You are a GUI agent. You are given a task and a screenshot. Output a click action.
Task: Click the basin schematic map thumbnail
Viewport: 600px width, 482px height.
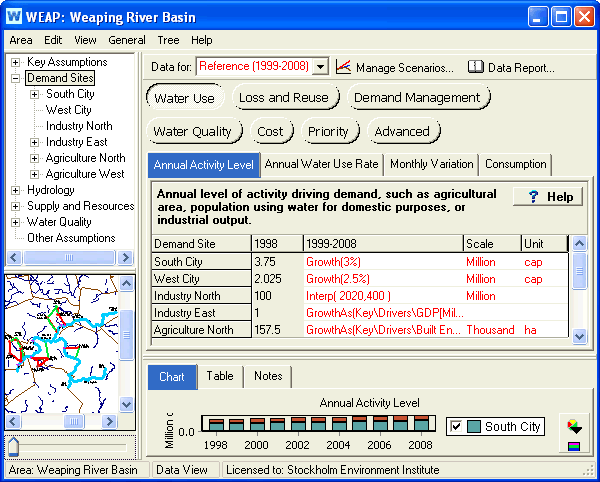(x=61, y=344)
